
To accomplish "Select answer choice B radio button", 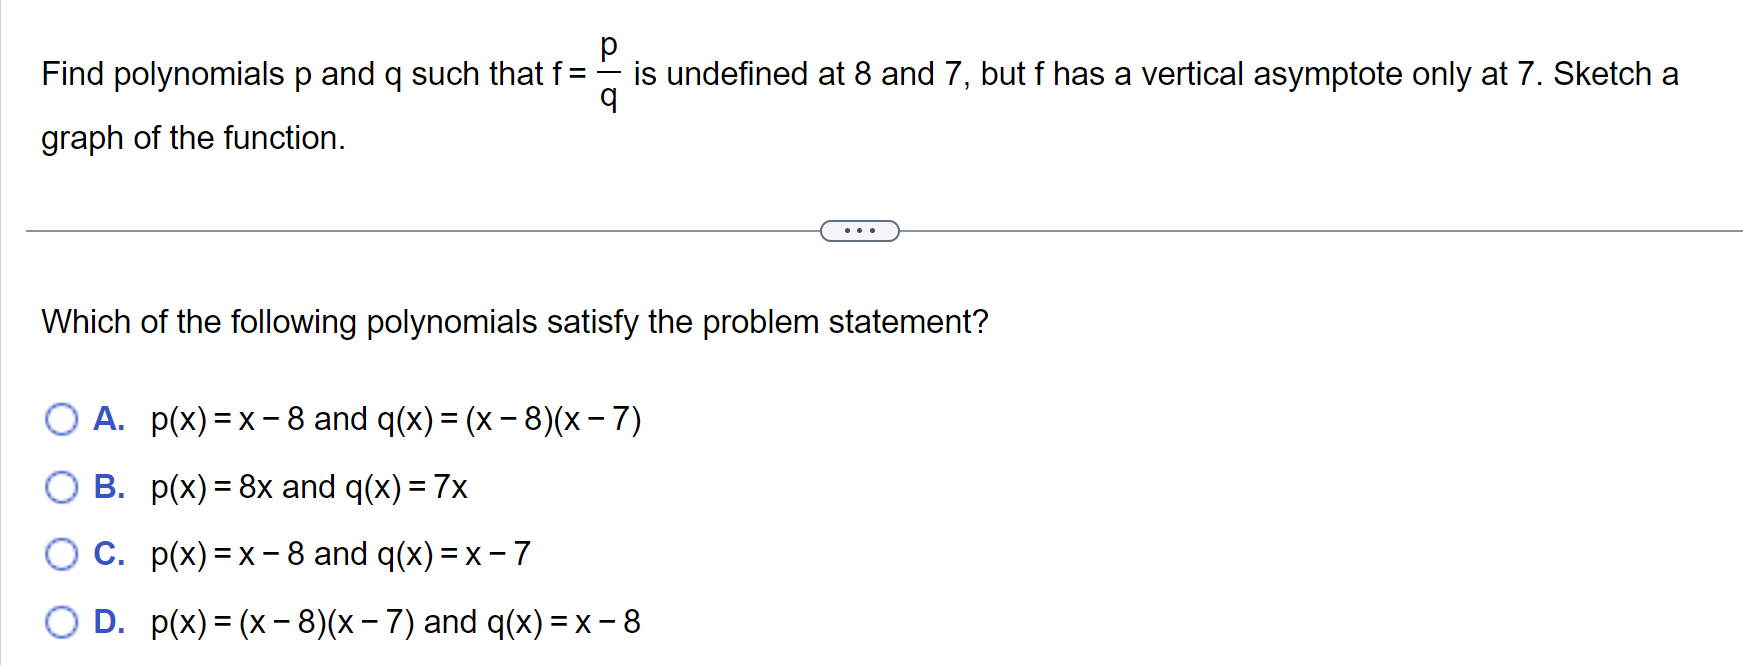I will [62, 488].
